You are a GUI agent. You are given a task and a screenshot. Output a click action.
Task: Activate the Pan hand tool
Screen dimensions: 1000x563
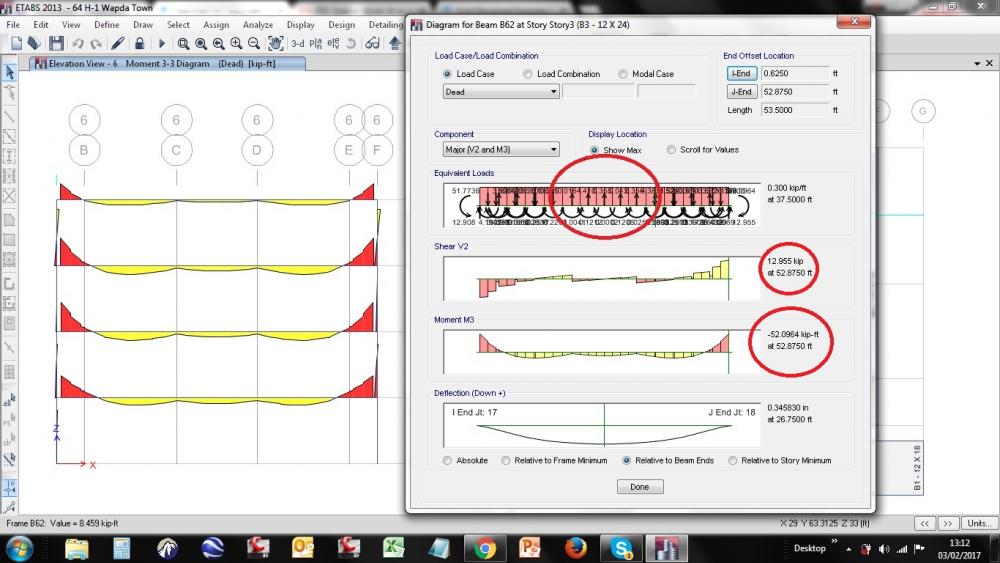(x=276, y=43)
